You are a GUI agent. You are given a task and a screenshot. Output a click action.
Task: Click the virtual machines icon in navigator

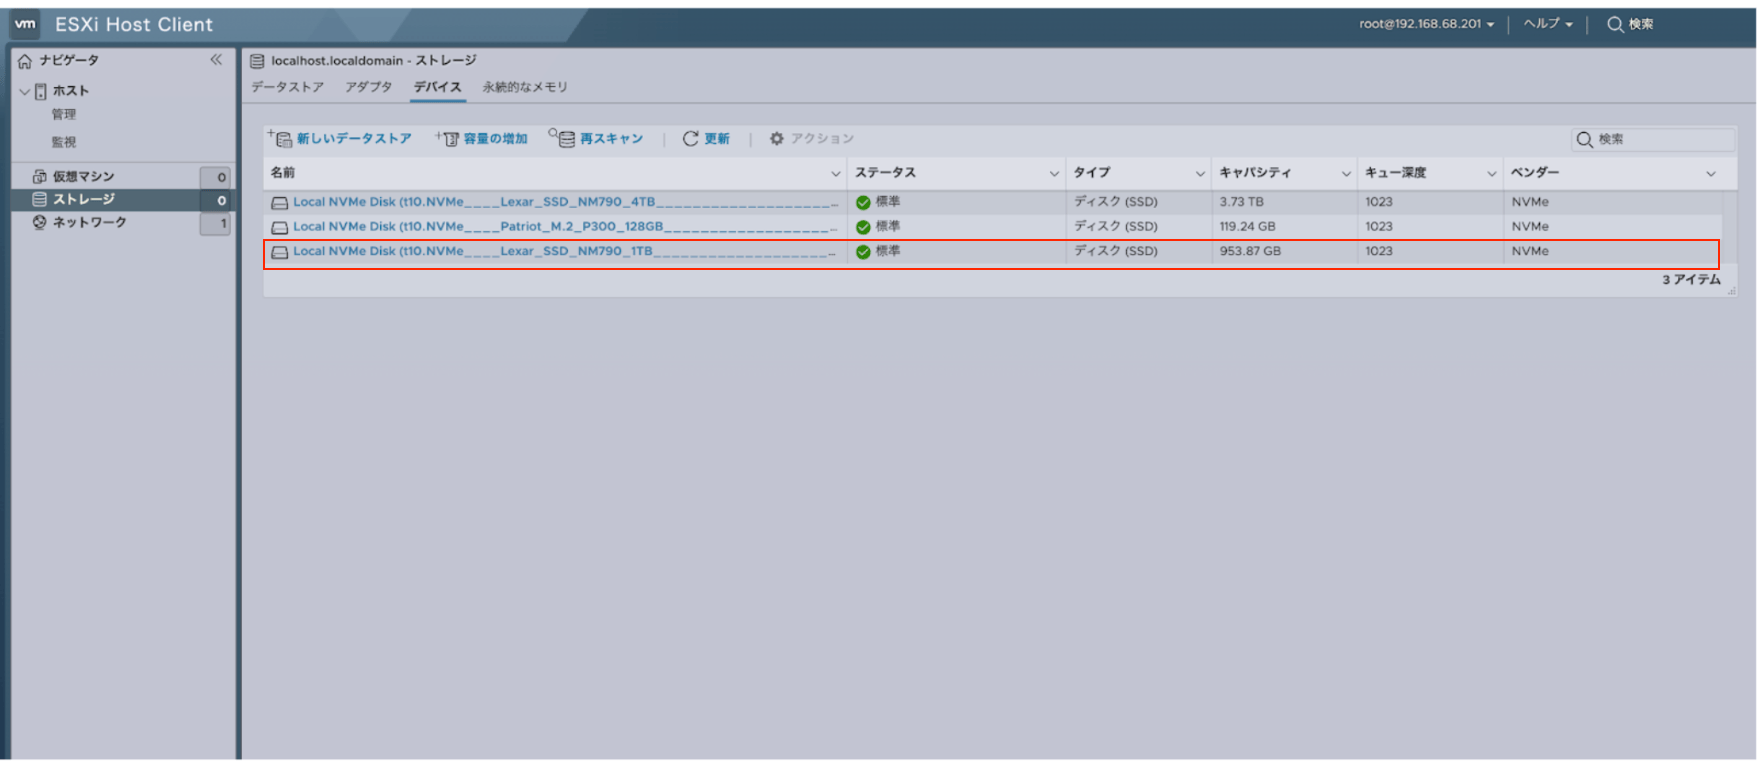(x=40, y=176)
